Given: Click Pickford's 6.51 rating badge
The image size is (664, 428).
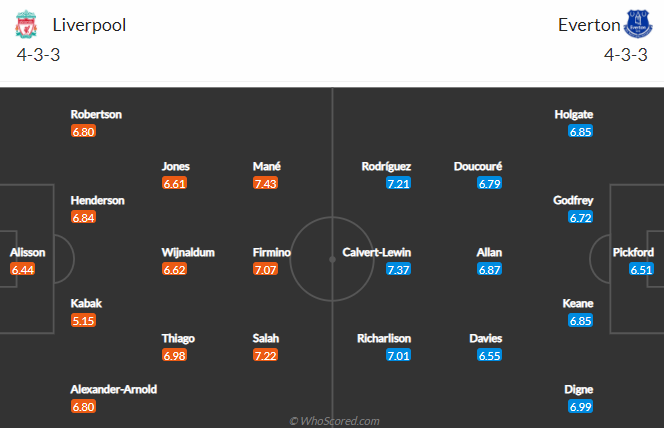Looking at the screenshot, I should tap(642, 269).
